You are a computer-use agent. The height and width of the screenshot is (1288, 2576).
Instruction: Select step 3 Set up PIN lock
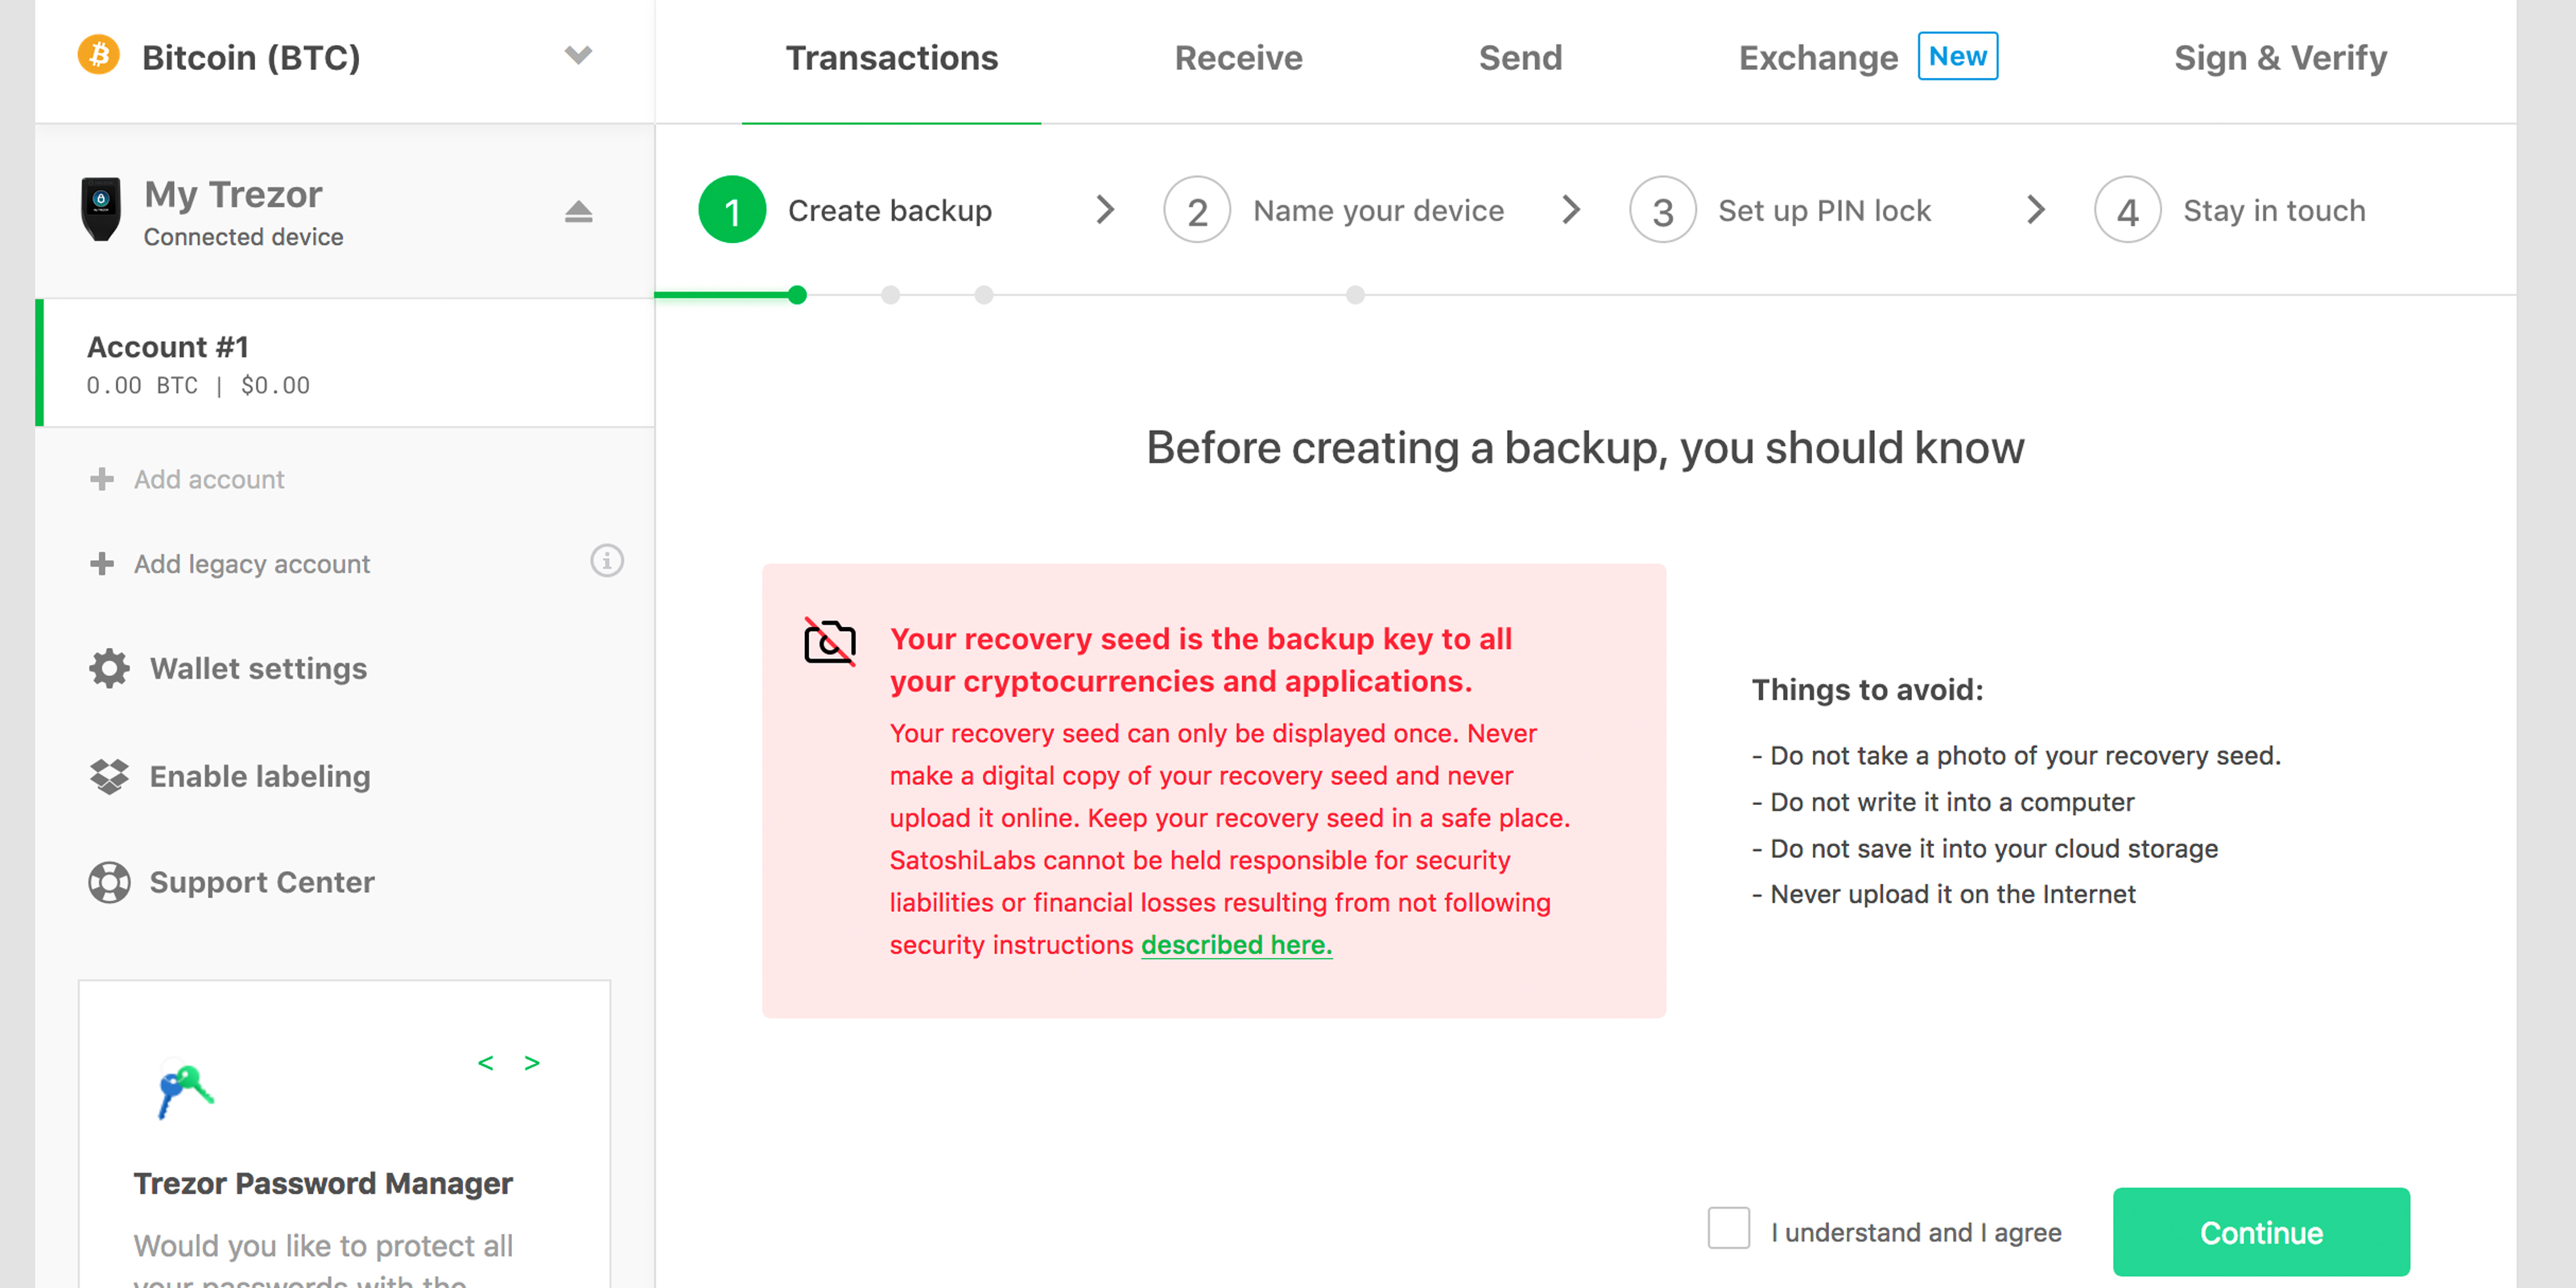pos(1823,210)
